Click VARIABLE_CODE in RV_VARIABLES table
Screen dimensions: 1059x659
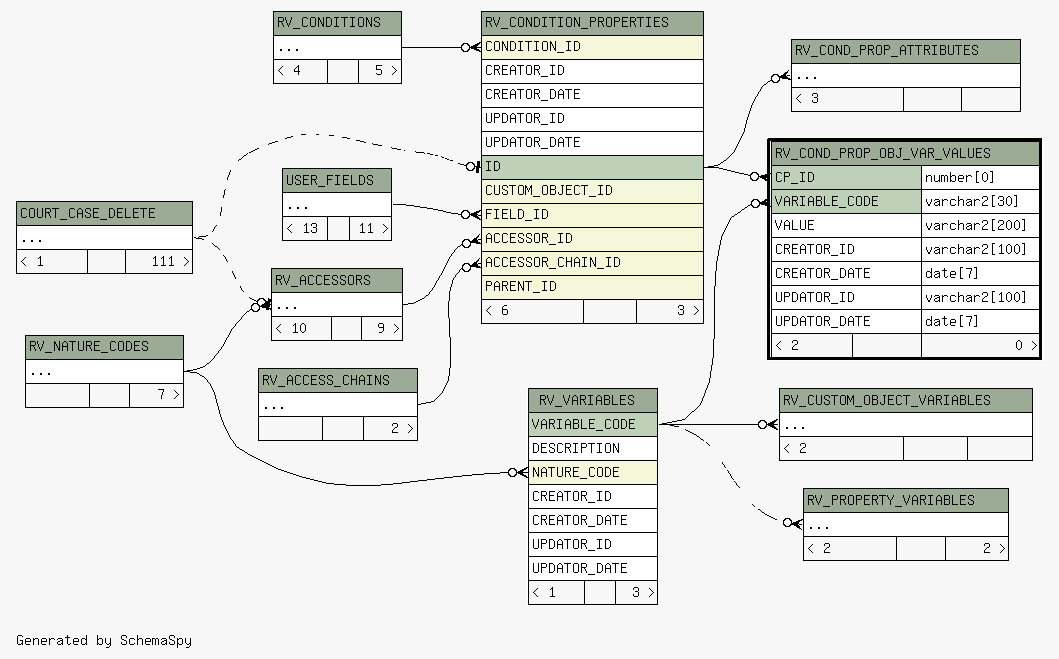592,425
